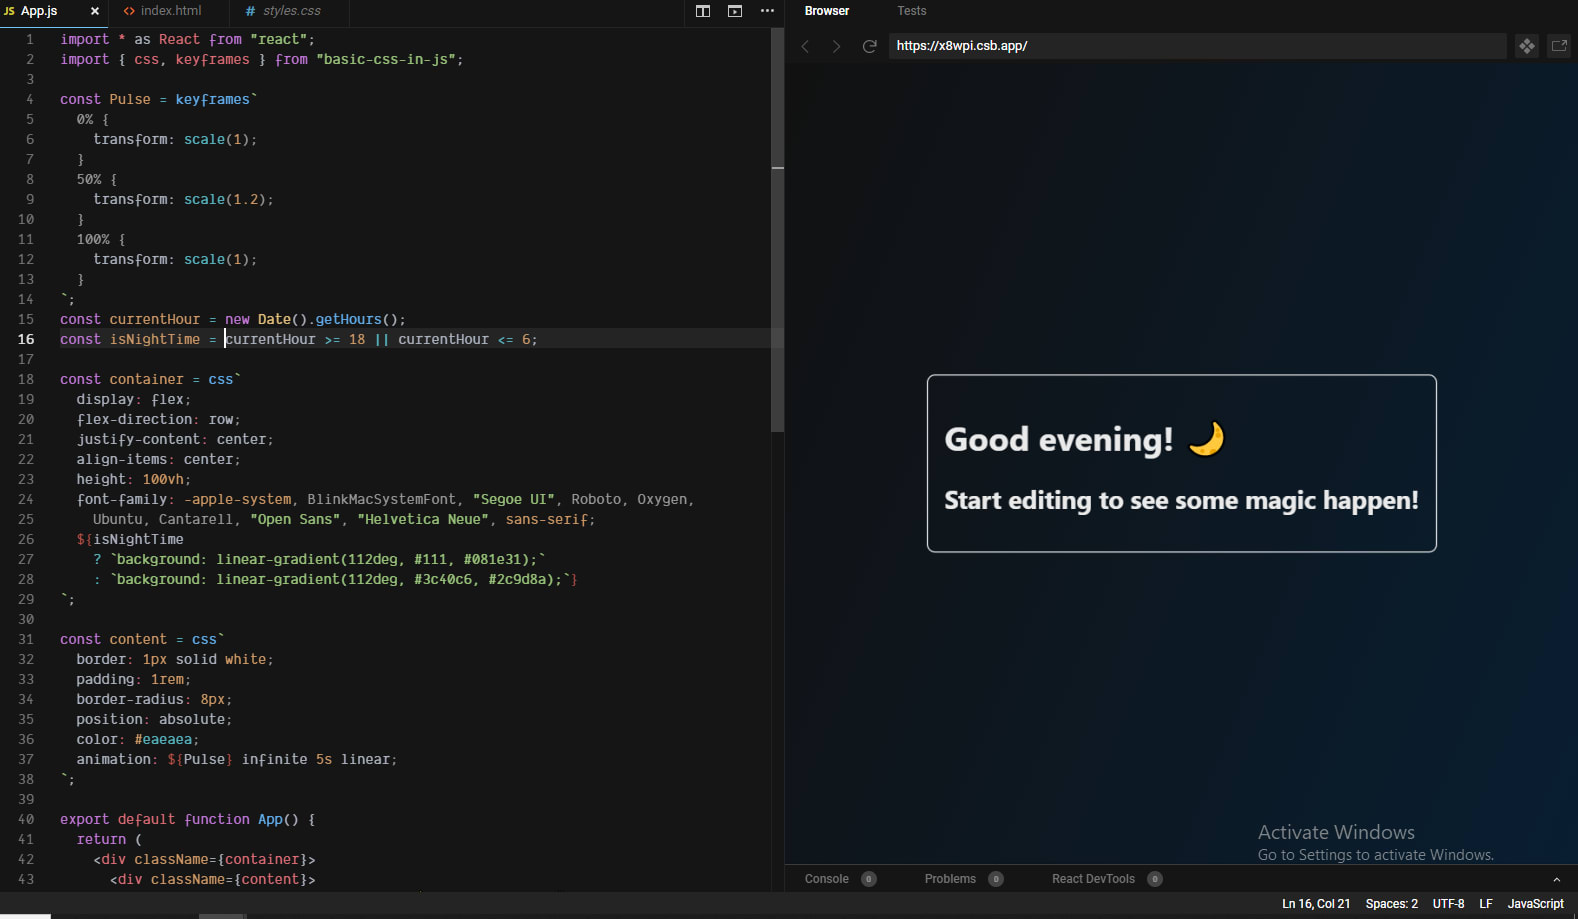Click line number 16 in gutter
1578x919 pixels.
pos(26,339)
